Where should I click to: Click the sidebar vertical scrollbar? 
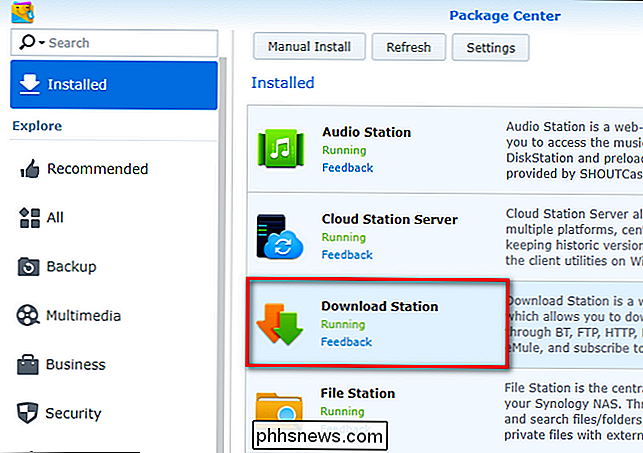pyautogui.click(x=222, y=254)
